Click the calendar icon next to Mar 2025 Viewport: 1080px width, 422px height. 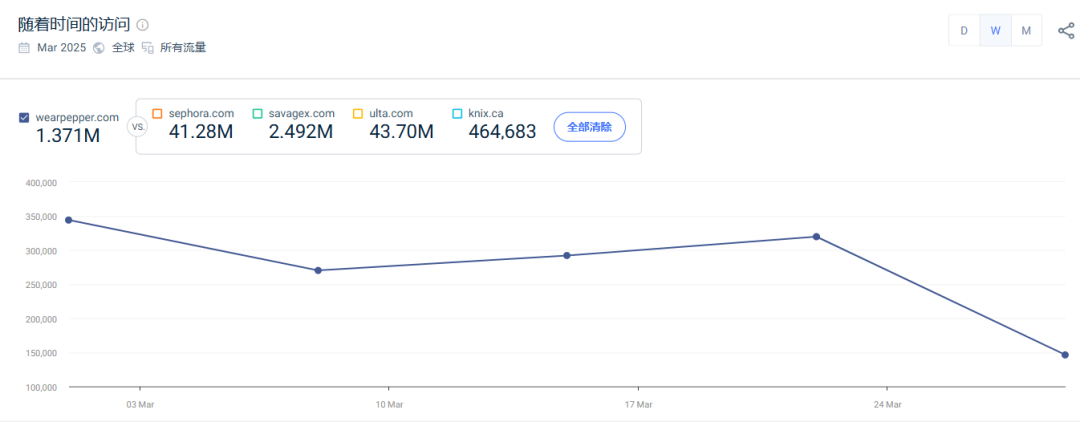[24, 47]
